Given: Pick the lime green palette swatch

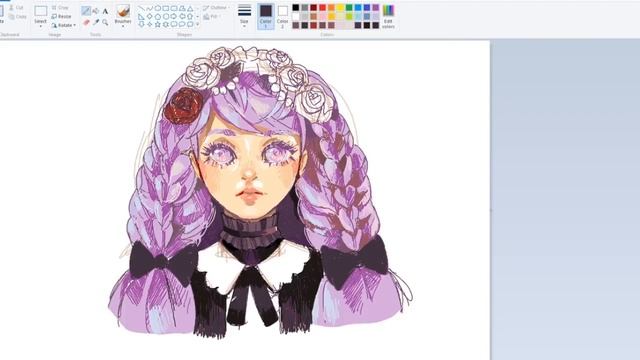Looking at the screenshot, I should click(x=349, y=16).
